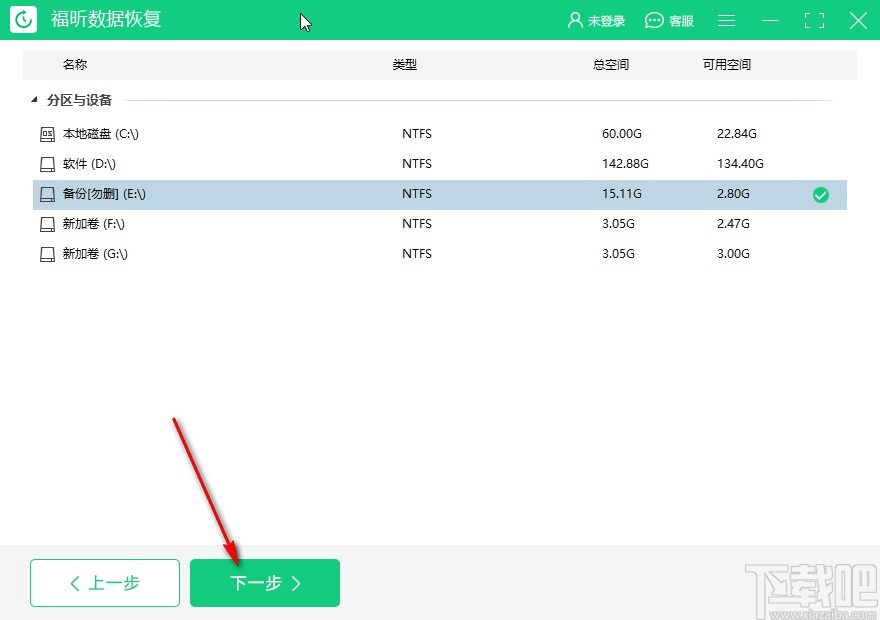Sort by 类型 column header
The width and height of the screenshot is (880, 620).
coord(405,65)
